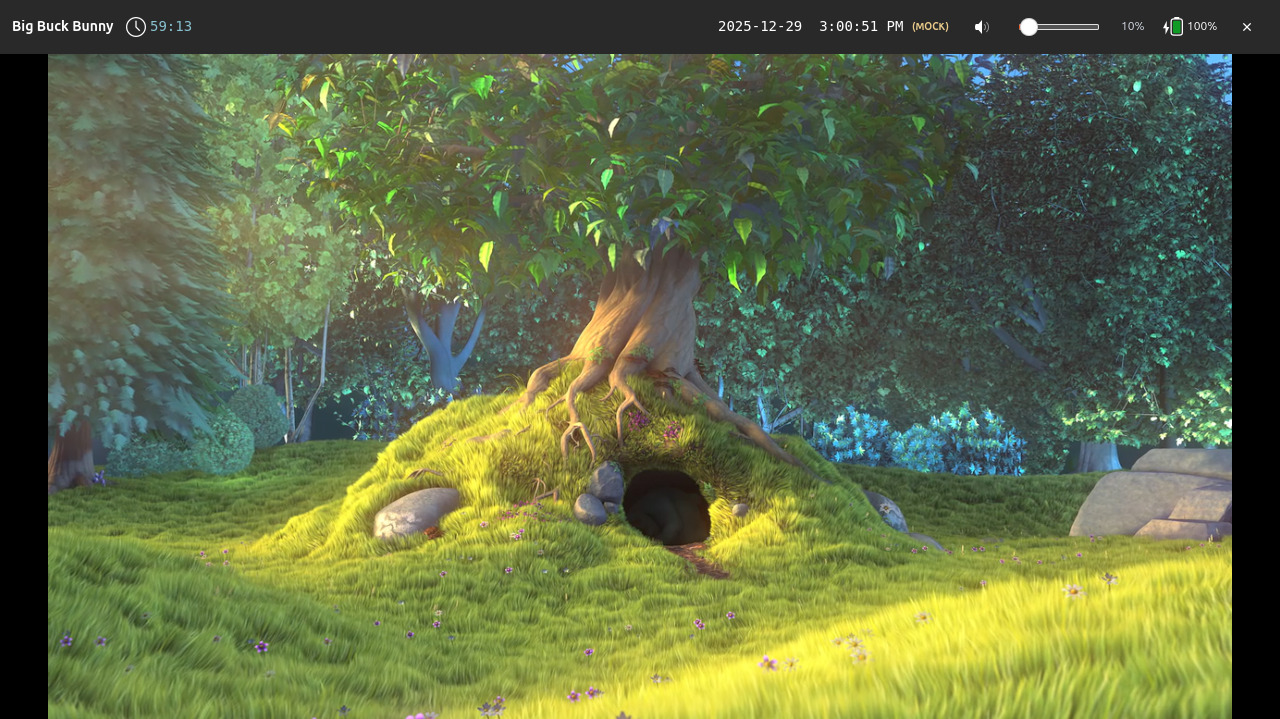The height and width of the screenshot is (719, 1280).
Task: Select the 59:13 countdown timer
Action: (x=170, y=26)
